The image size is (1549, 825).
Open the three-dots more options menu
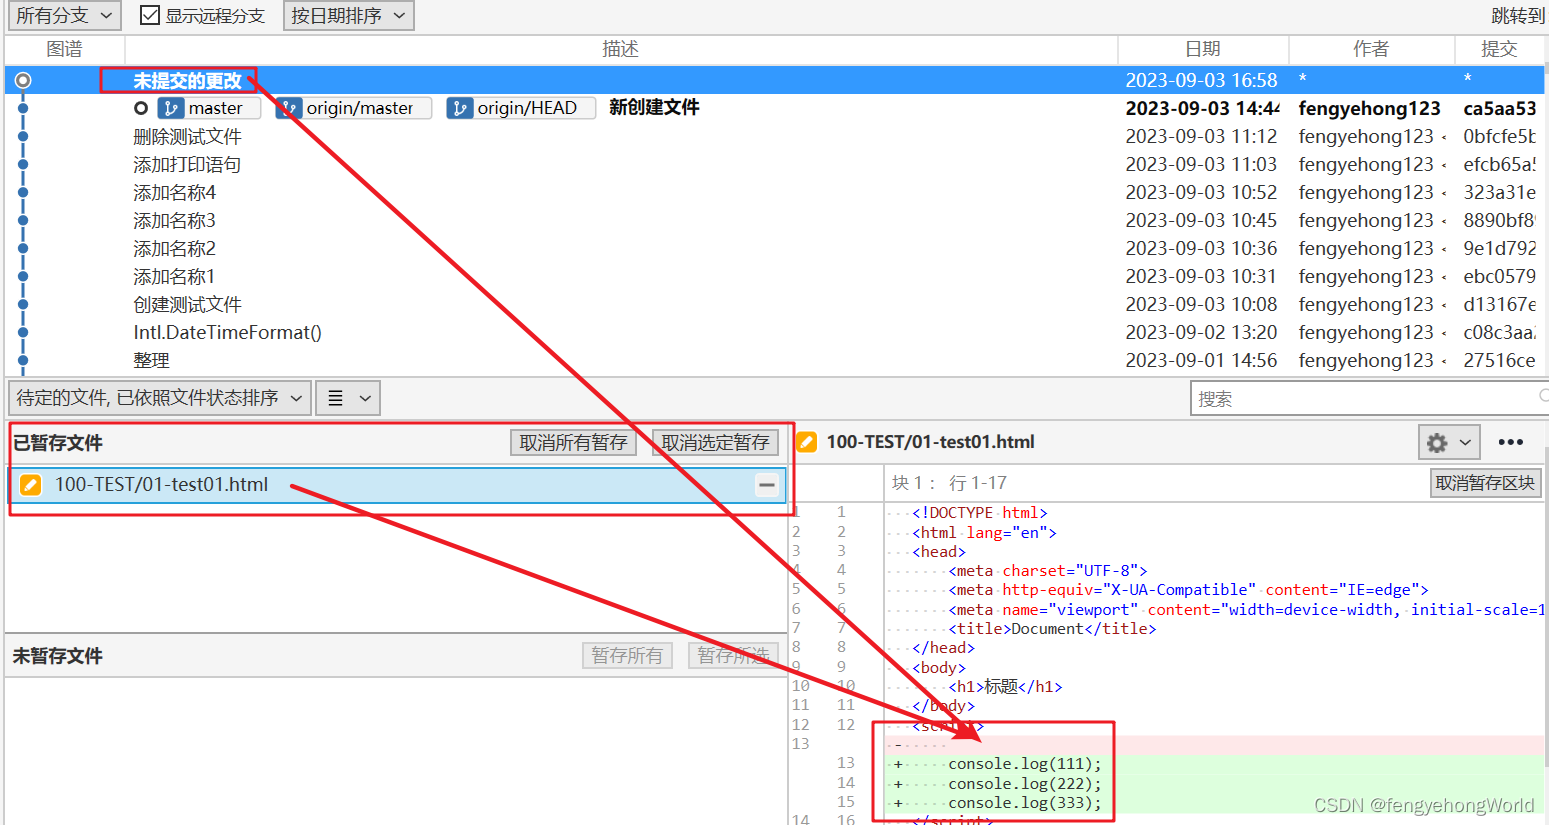click(x=1511, y=442)
